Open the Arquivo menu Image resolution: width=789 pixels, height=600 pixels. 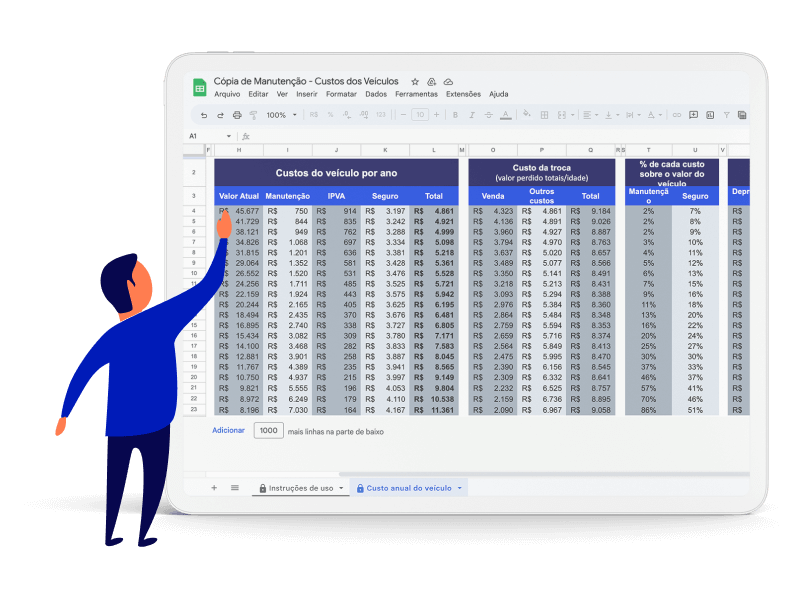pyautogui.click(x=227, y=94)
